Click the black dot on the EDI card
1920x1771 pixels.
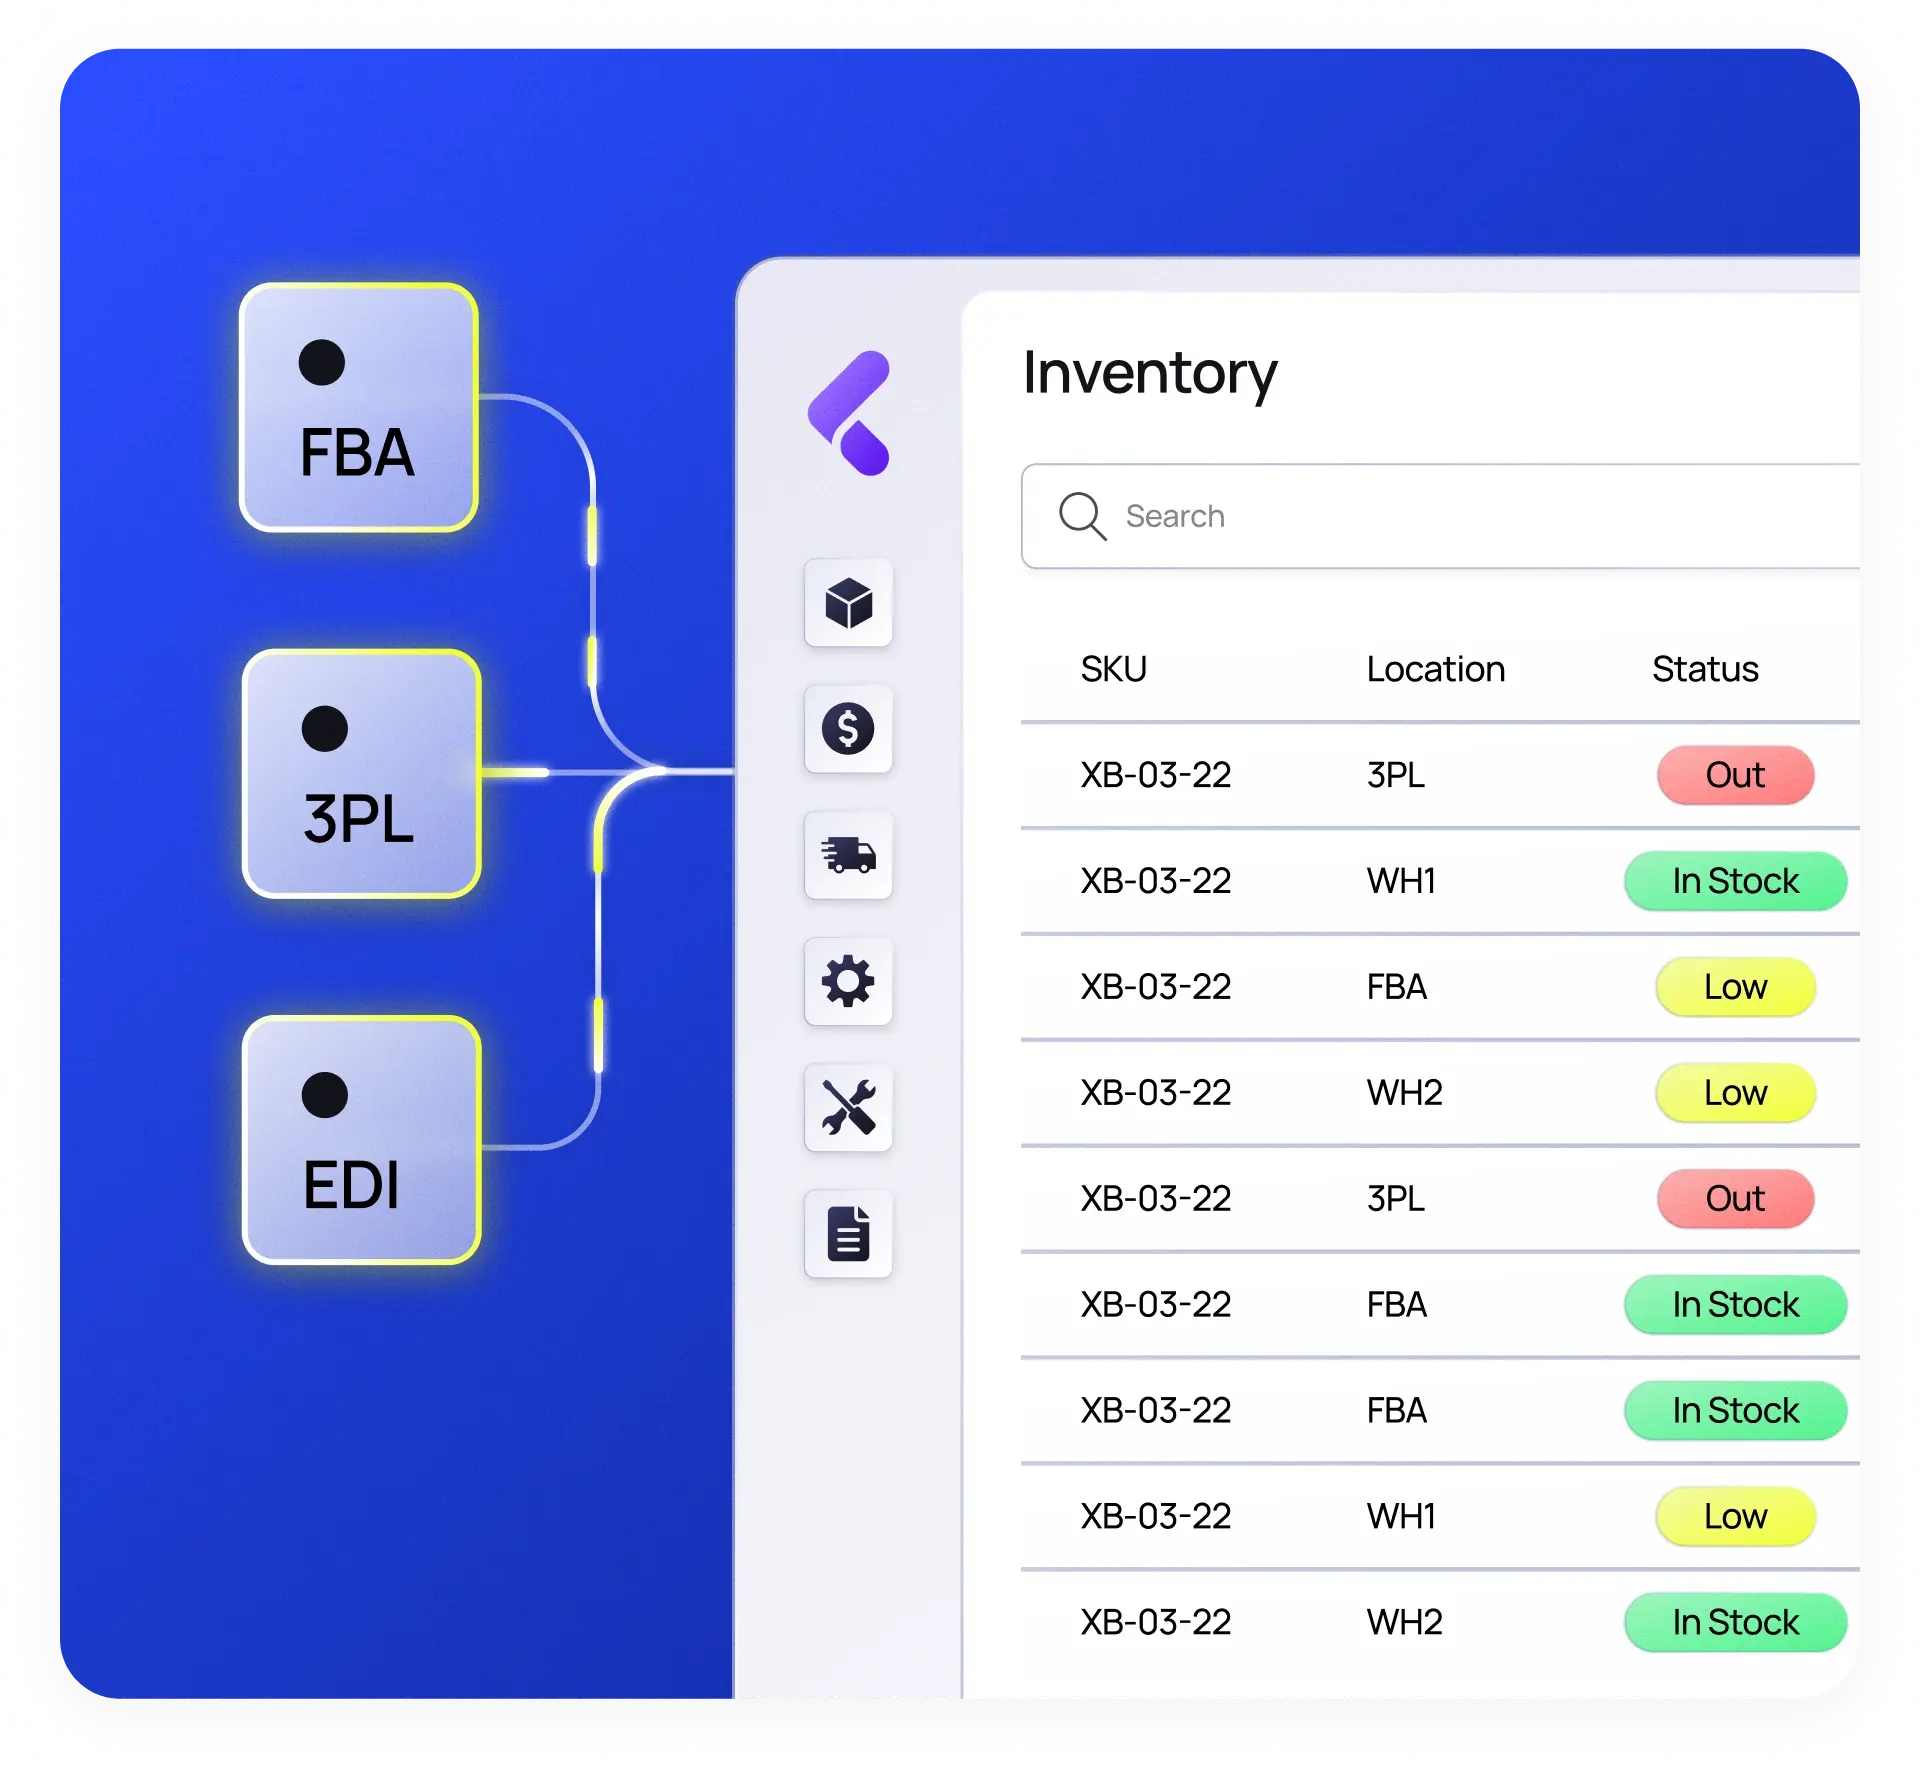[x=325, y=1094]
